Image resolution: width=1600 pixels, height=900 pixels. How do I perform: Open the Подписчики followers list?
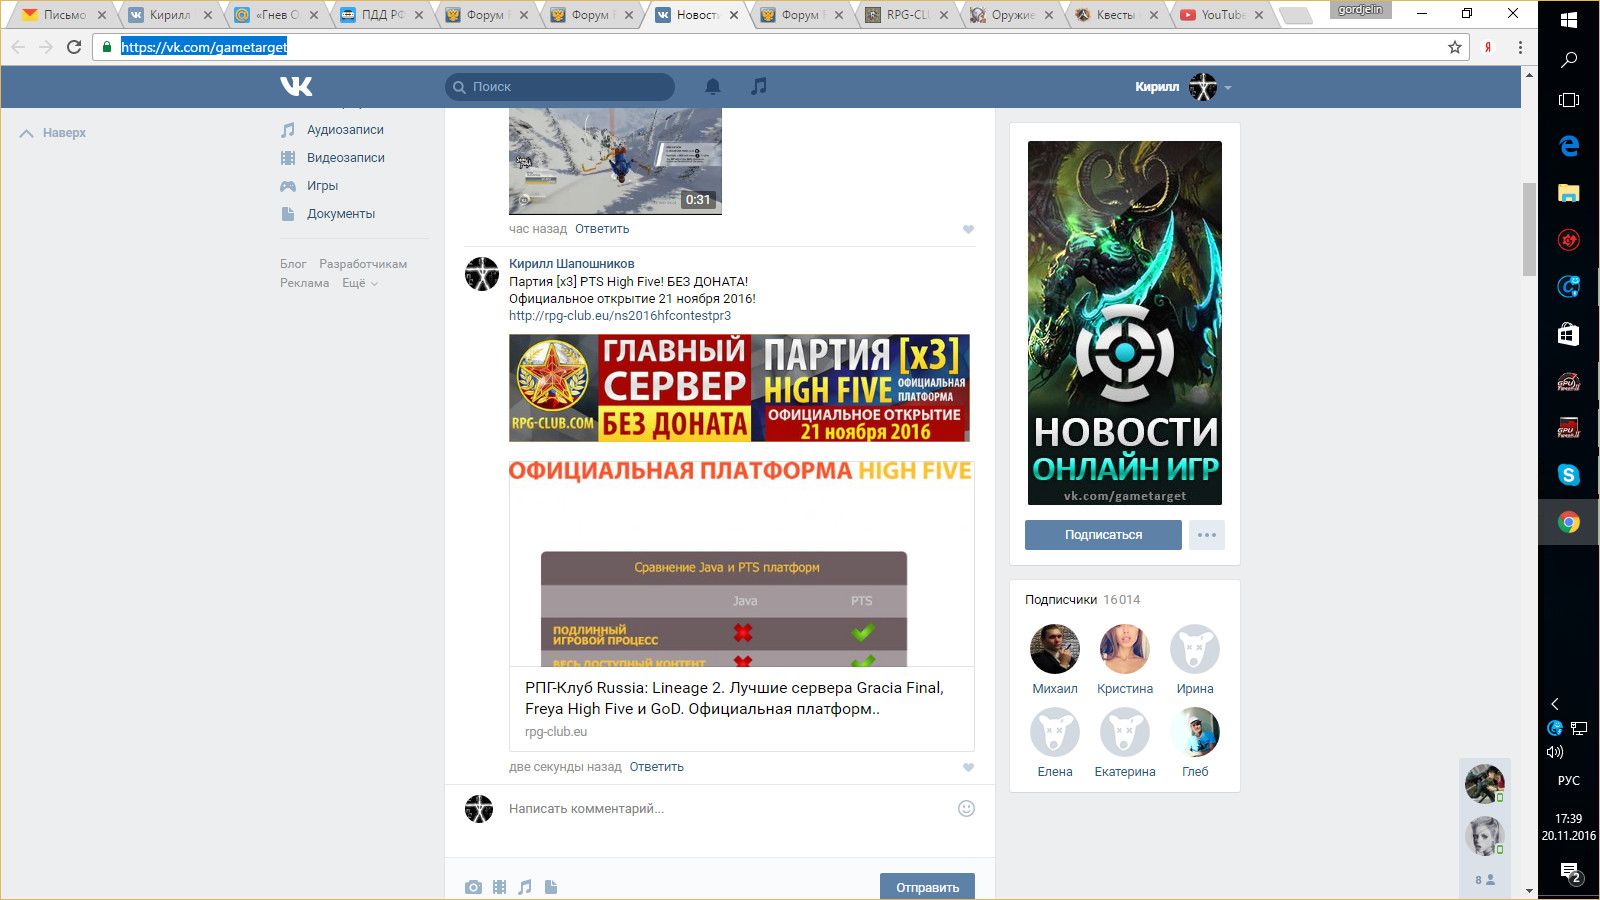pos(1082,600)
